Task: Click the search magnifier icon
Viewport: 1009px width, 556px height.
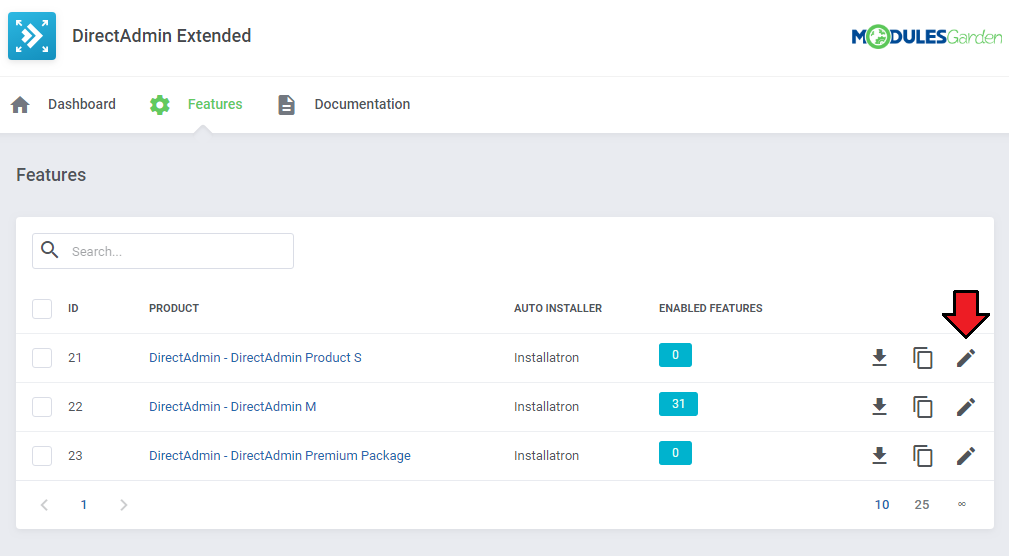Action: (50, 250)
